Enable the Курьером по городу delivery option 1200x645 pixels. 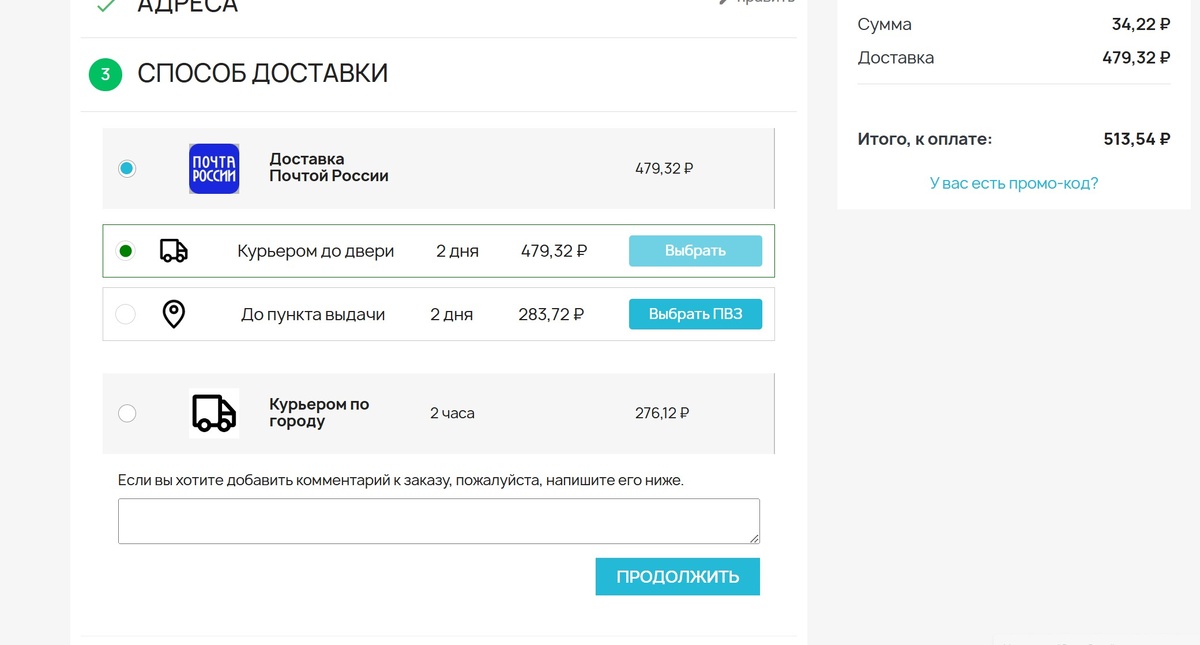127,412
